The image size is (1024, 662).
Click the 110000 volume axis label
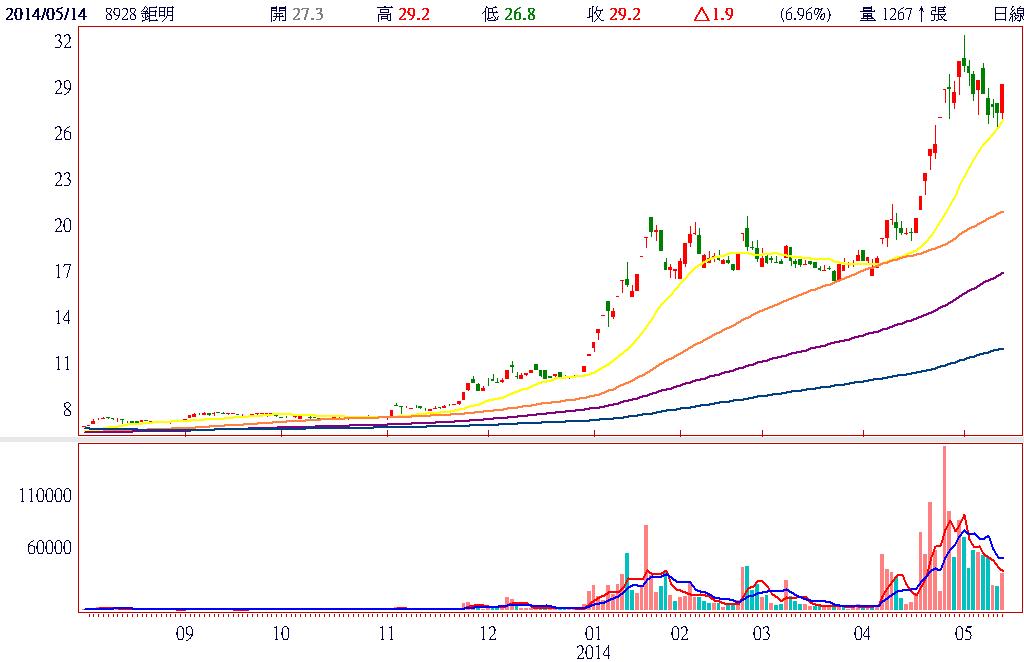[47, 496]
